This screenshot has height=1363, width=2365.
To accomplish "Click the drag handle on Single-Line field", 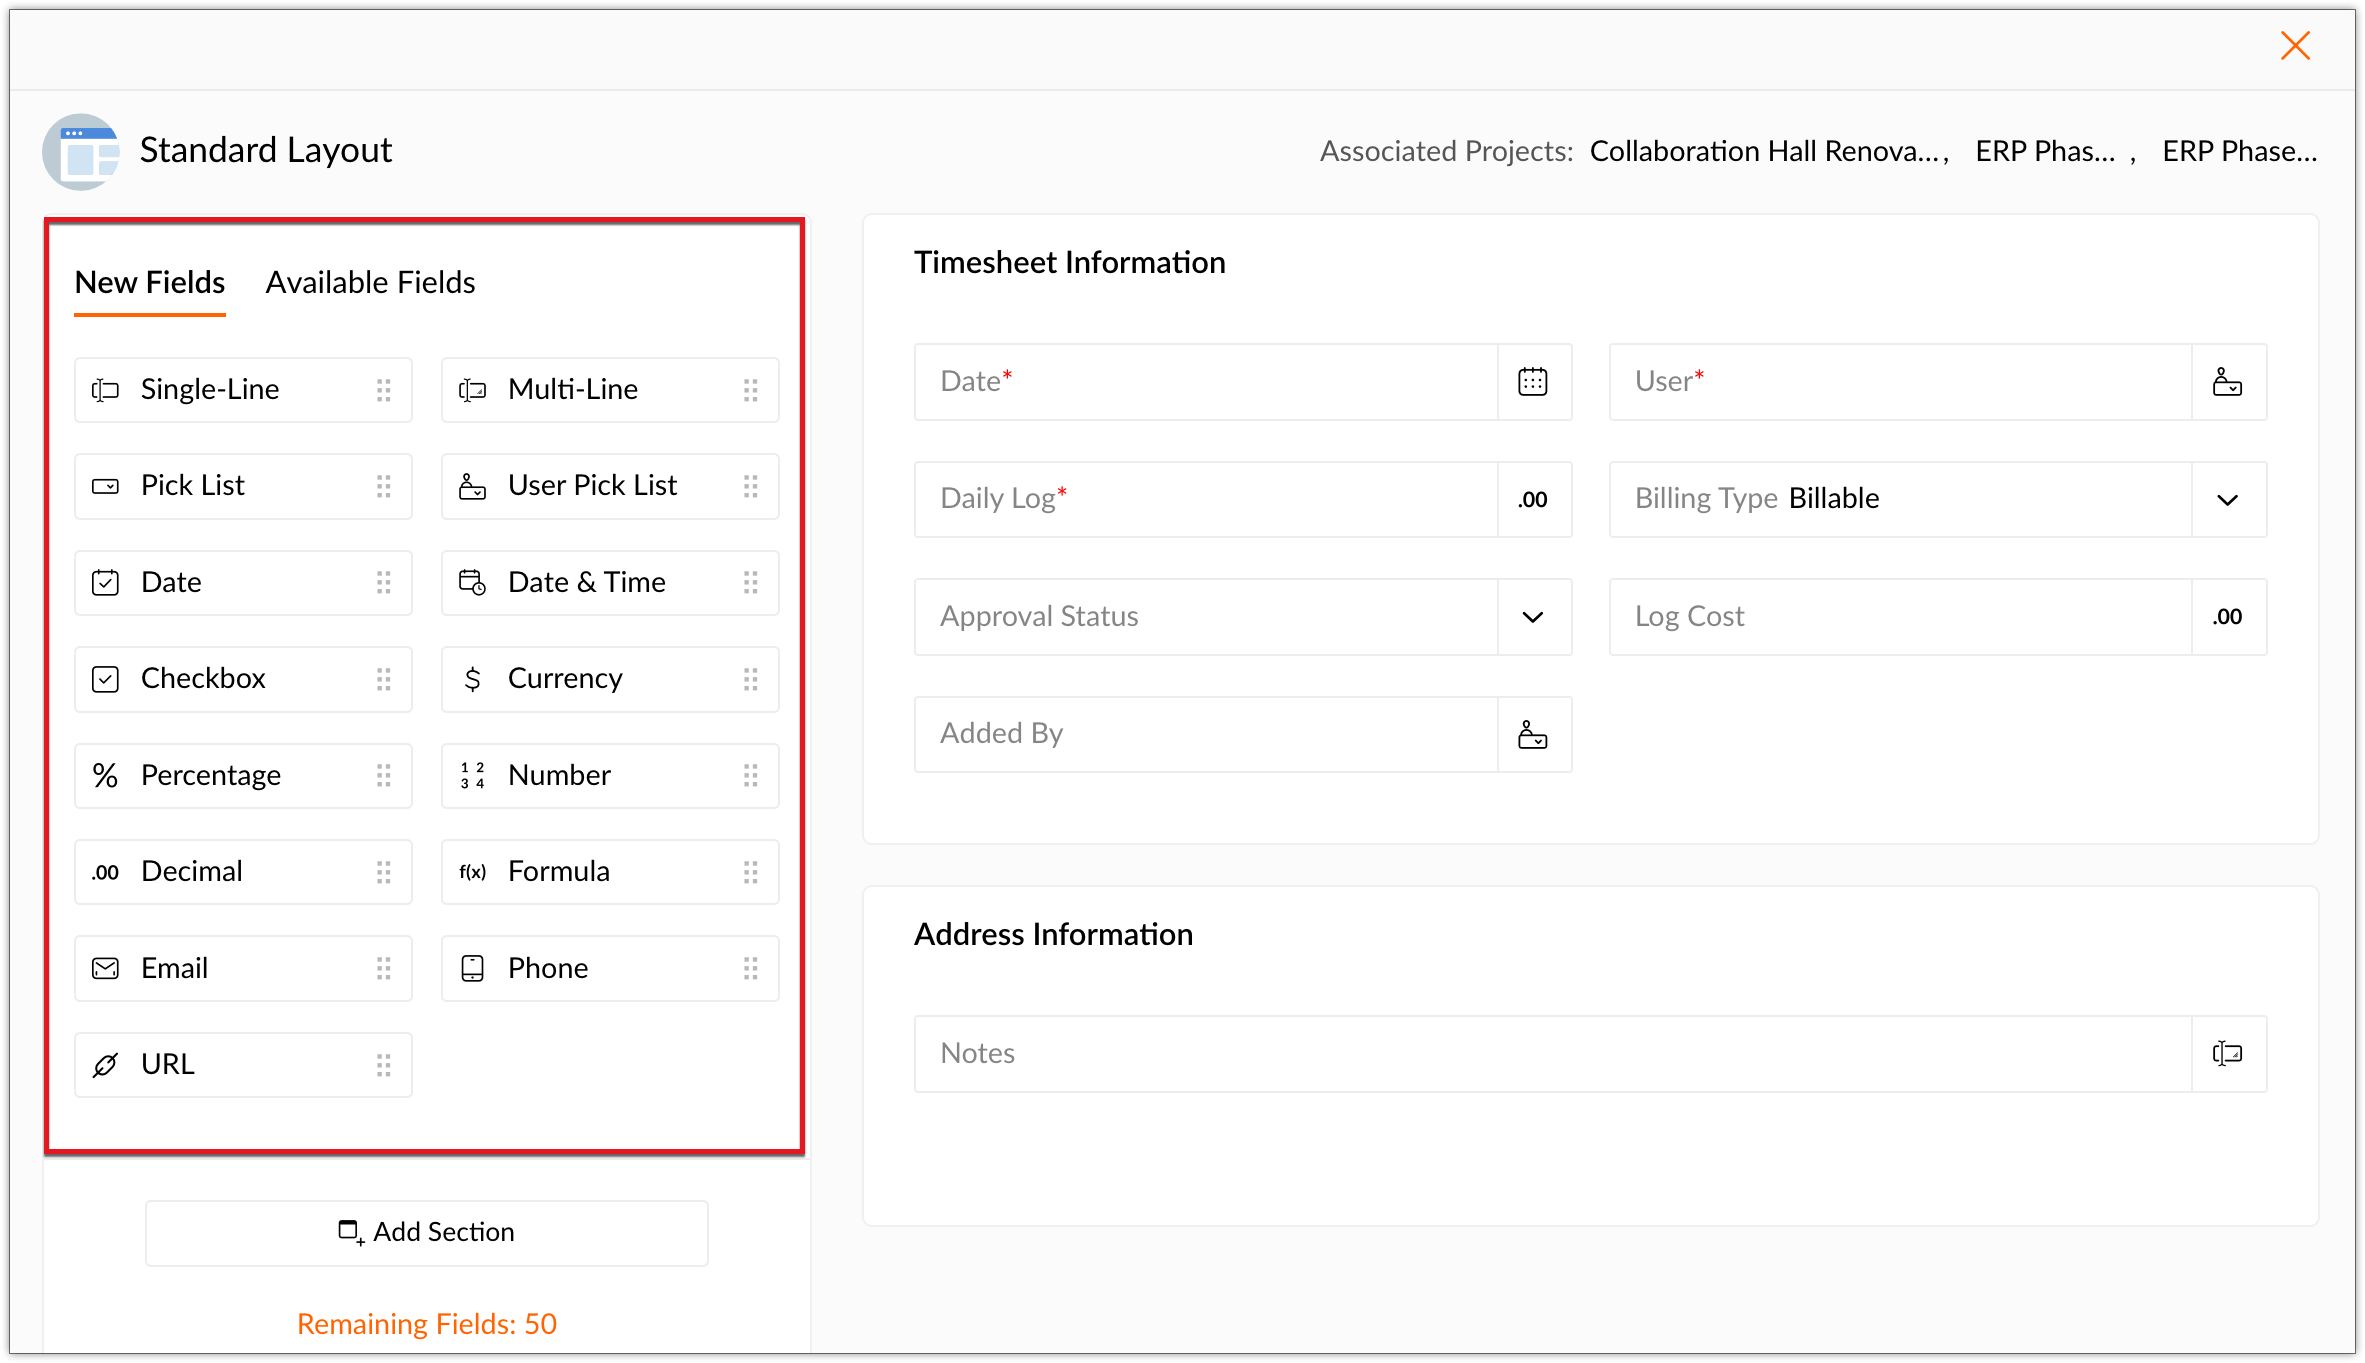I will 384,390.
